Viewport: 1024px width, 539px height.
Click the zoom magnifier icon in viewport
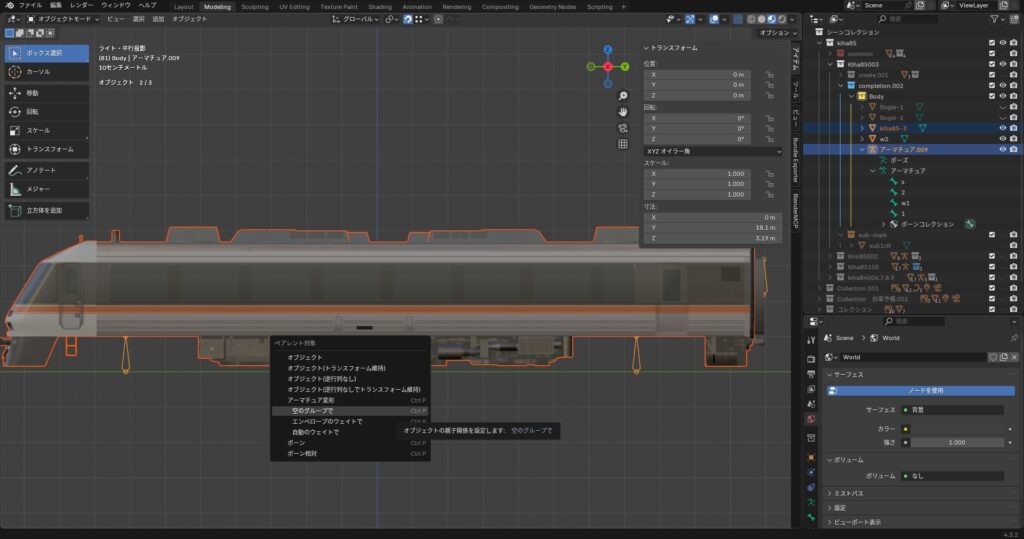(622, 95)
